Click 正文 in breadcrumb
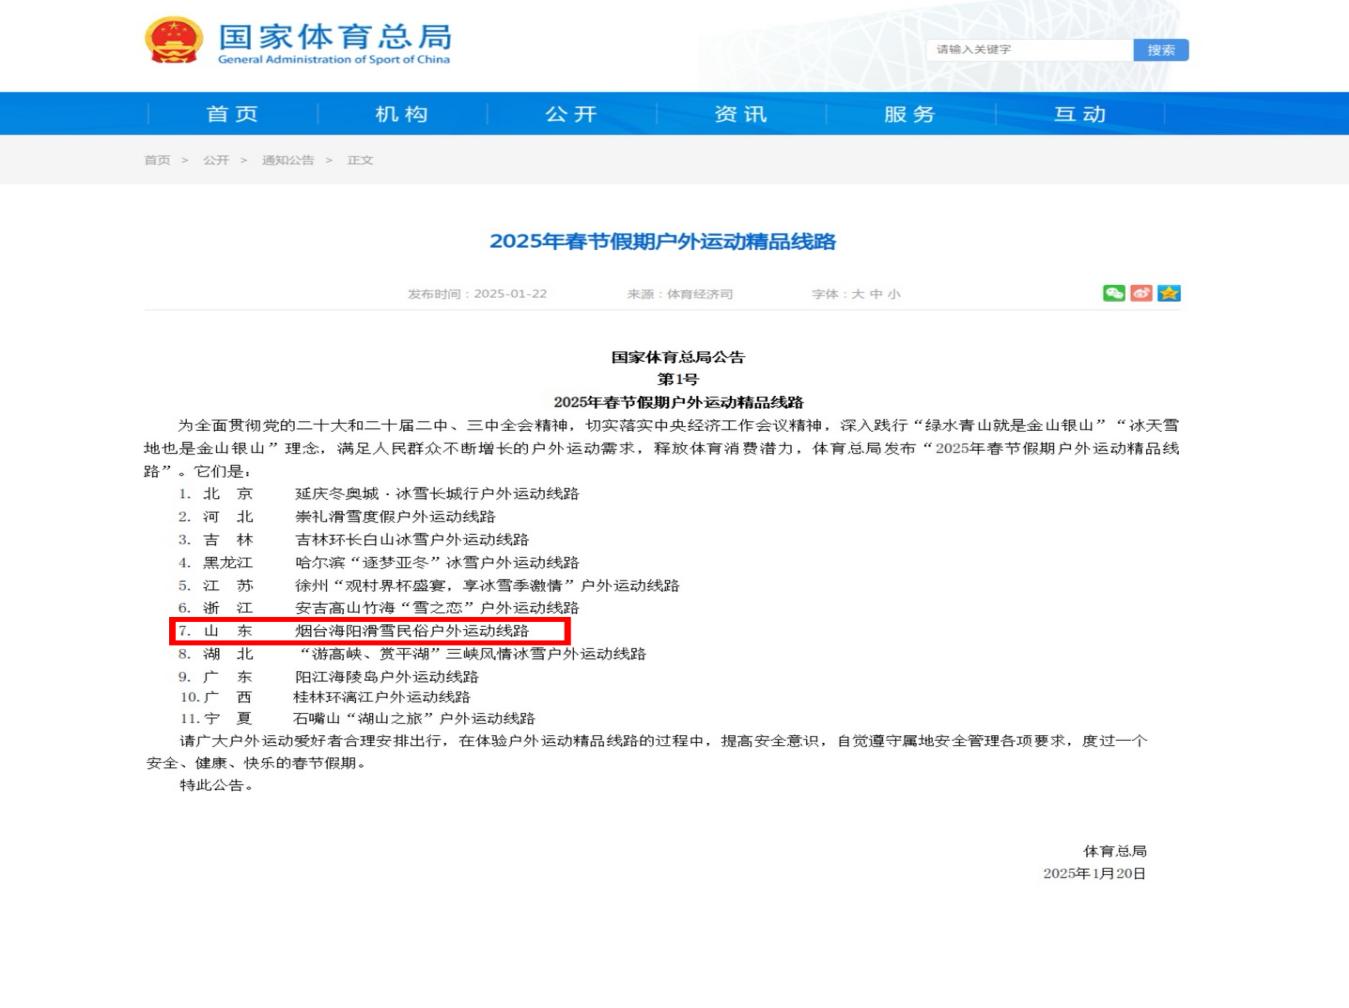Image resolution: width=1349 pixels, height=1008 pixels. click(x=360, y=160)
